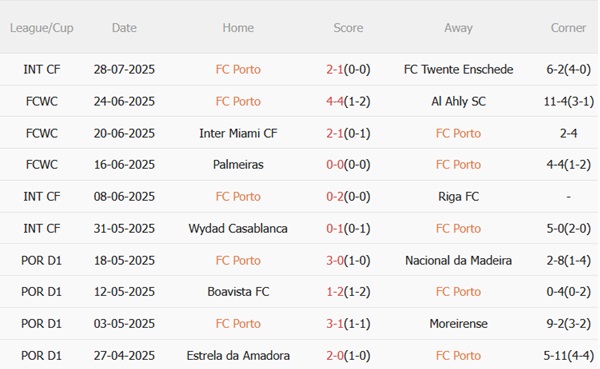Click the League/Cup column header
The image size is (600, 369).
coord(41,28)
